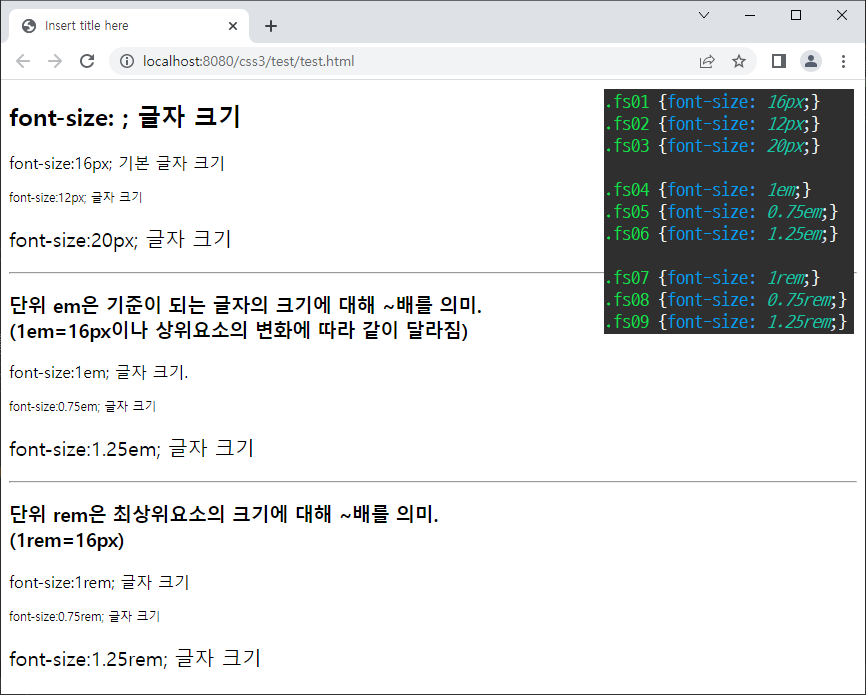This screenshot has height=695, width=866.
Task: Click heading line starting '단위 em은'
Action: (246, 304)
